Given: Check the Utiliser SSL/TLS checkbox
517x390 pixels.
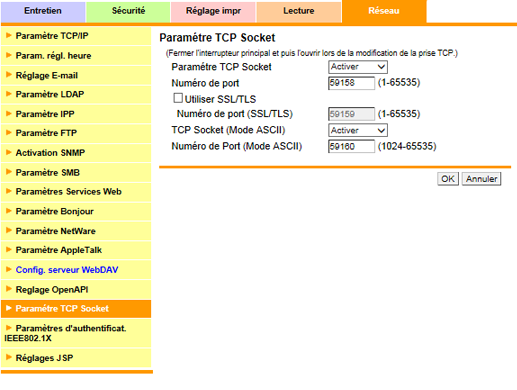Looking at the screenshot, I should pyautogui.click(x=178, y=98).
